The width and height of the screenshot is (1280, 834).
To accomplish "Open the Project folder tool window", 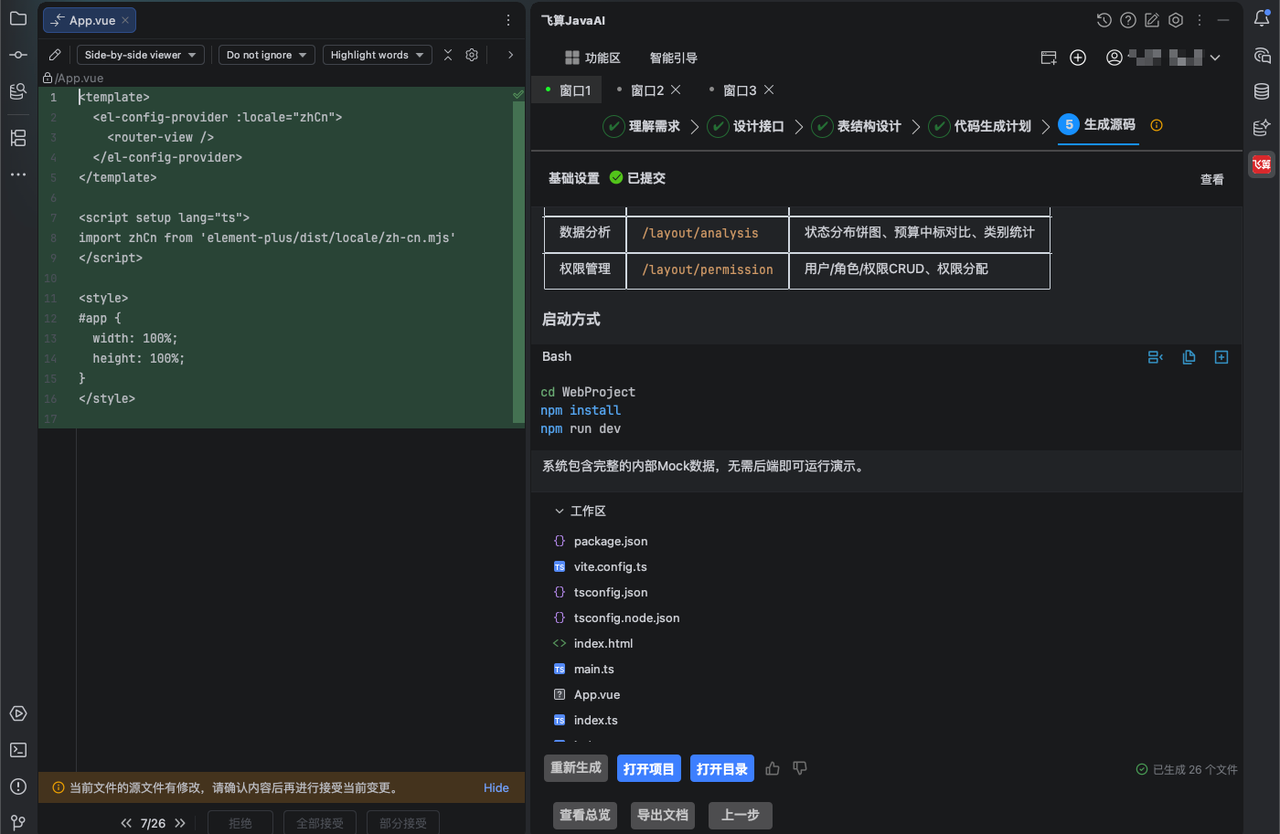I will point(18,19).
